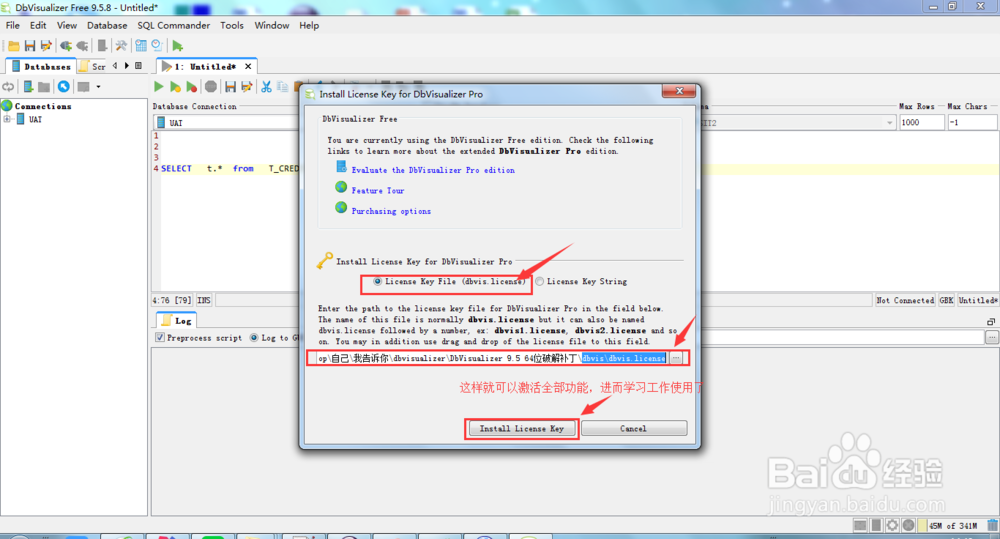
Task: Click the 45M of 341M memory usage bar
Action: [x=953, y=526]
